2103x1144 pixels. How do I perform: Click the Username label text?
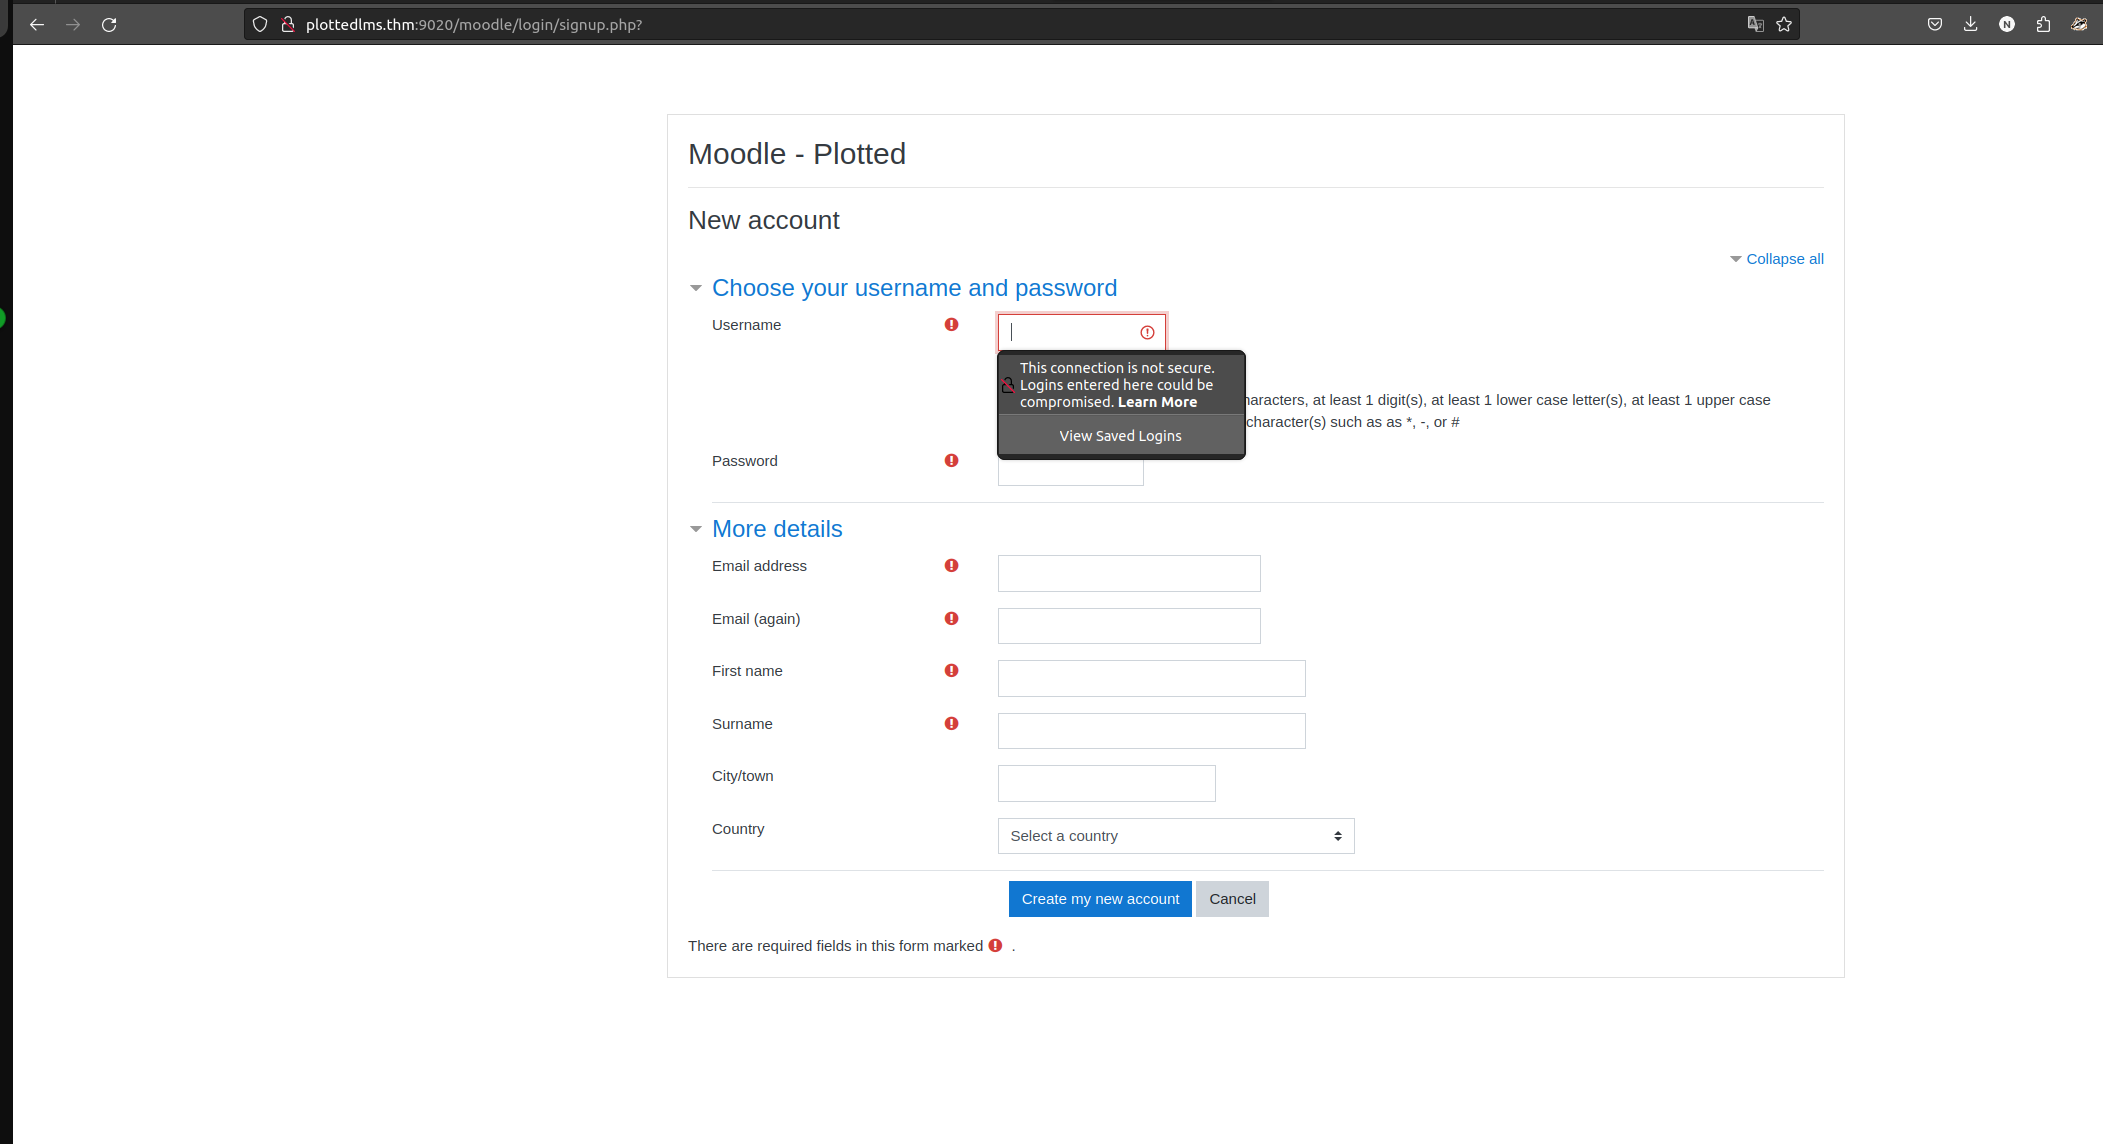tap(746, 325)
